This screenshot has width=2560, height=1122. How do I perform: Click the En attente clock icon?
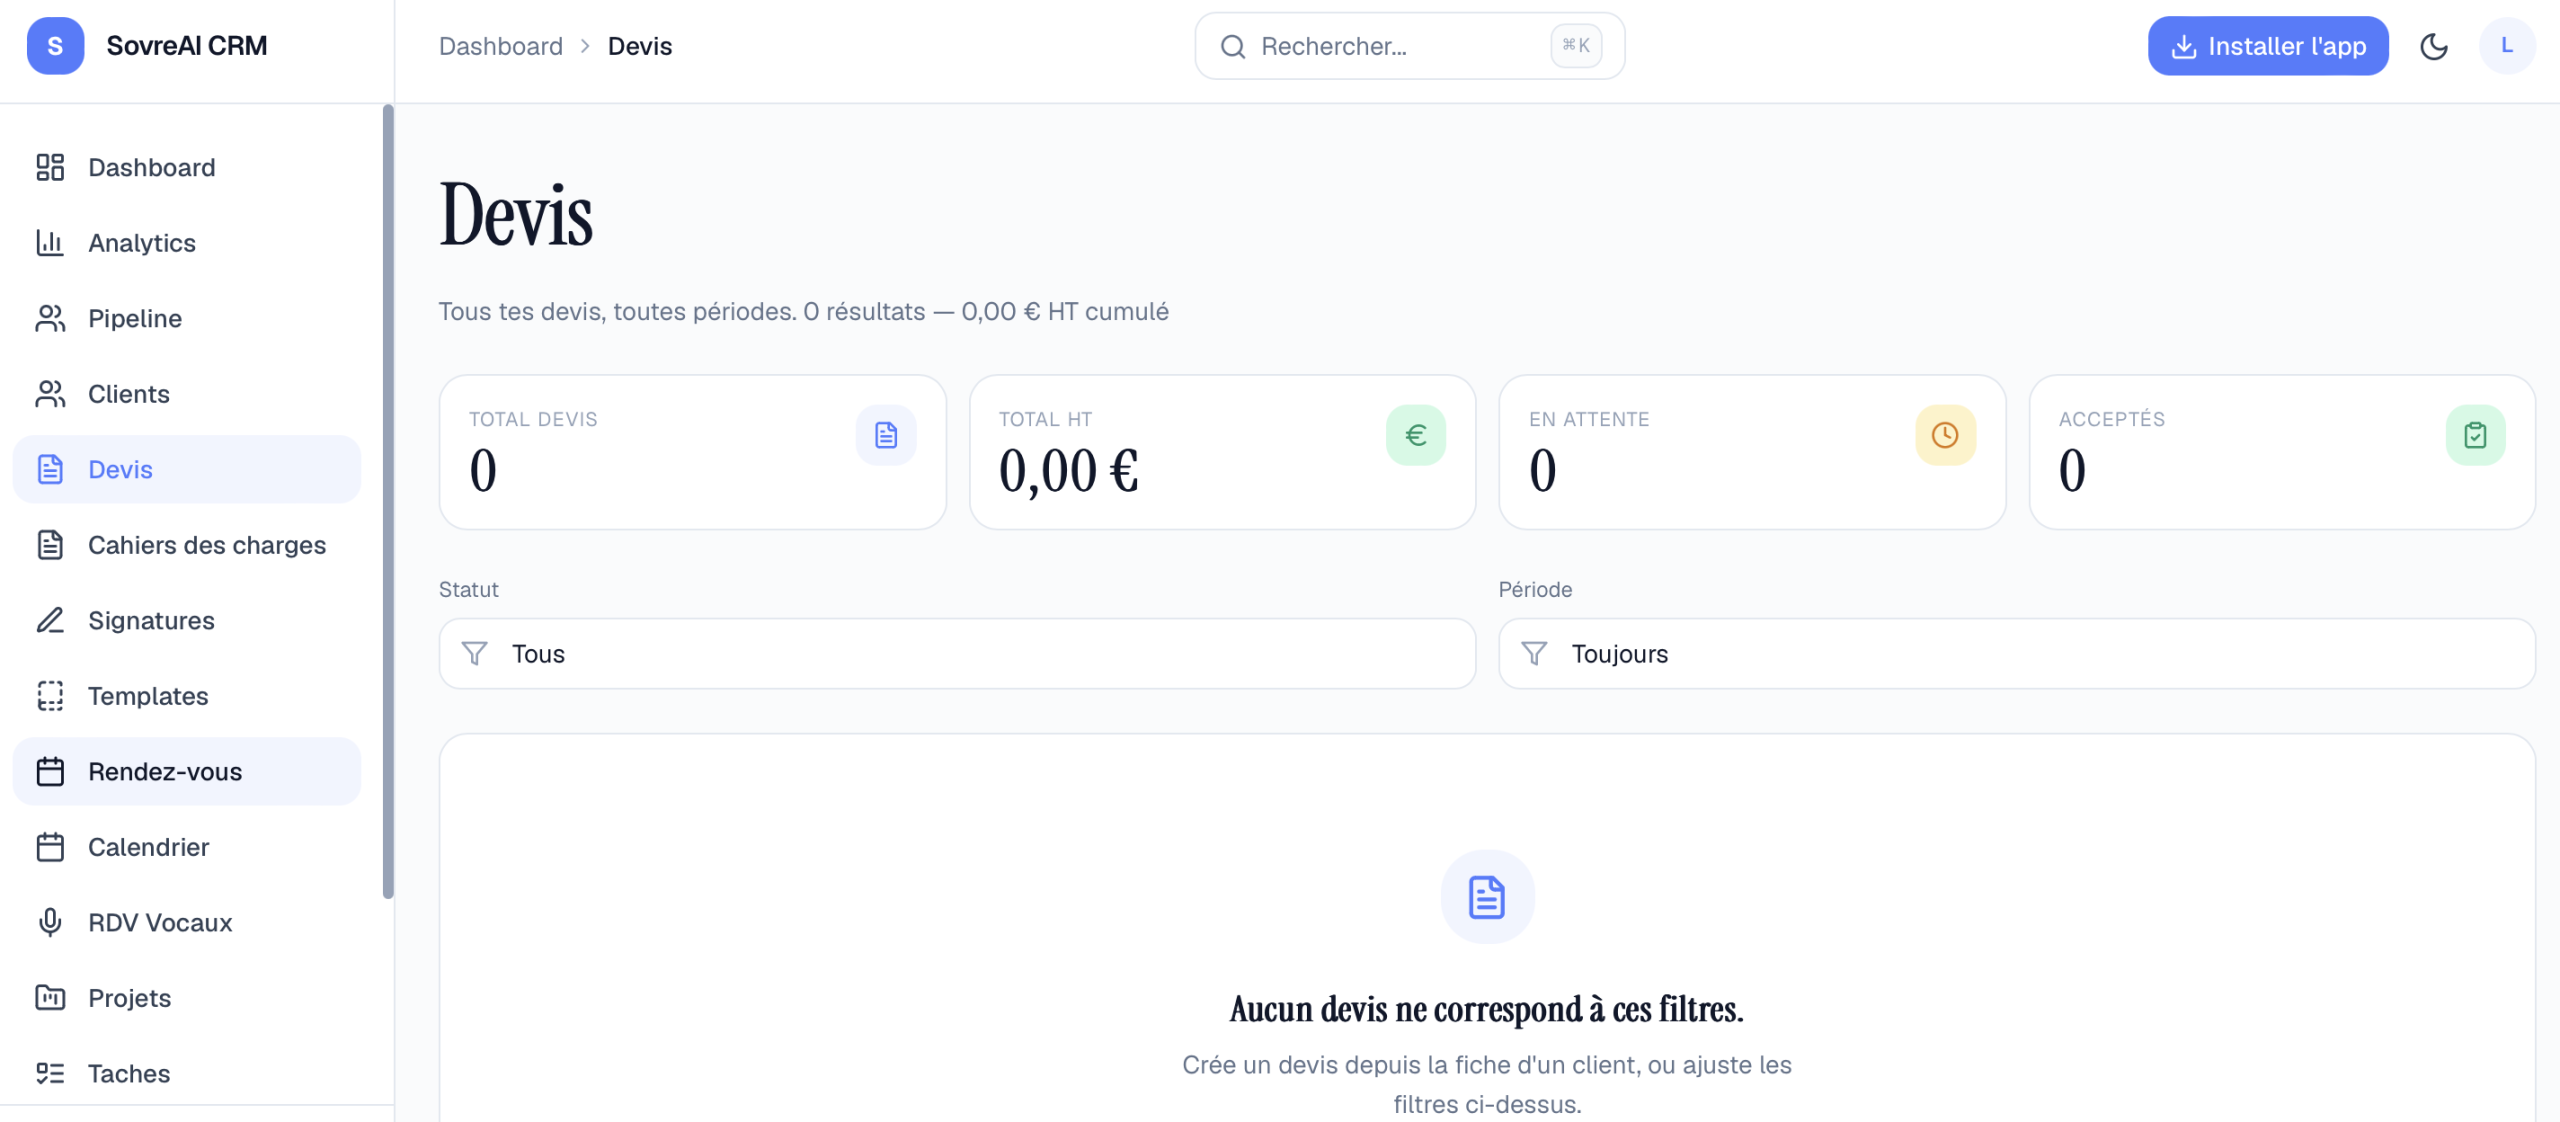(1945, 435)
